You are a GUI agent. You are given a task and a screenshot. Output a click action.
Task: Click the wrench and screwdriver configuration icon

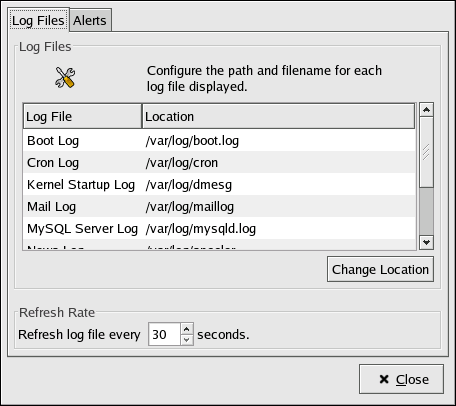[x=65, y=78]
